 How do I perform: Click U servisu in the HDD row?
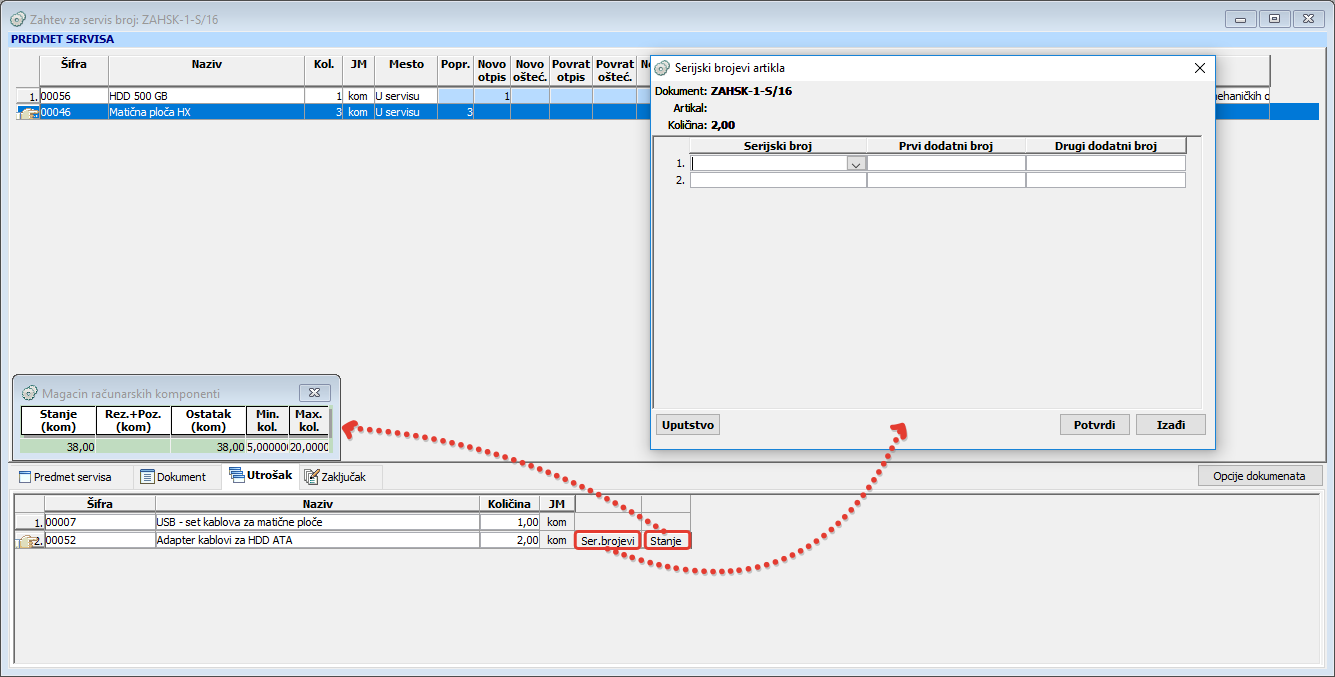pos(406,96)
